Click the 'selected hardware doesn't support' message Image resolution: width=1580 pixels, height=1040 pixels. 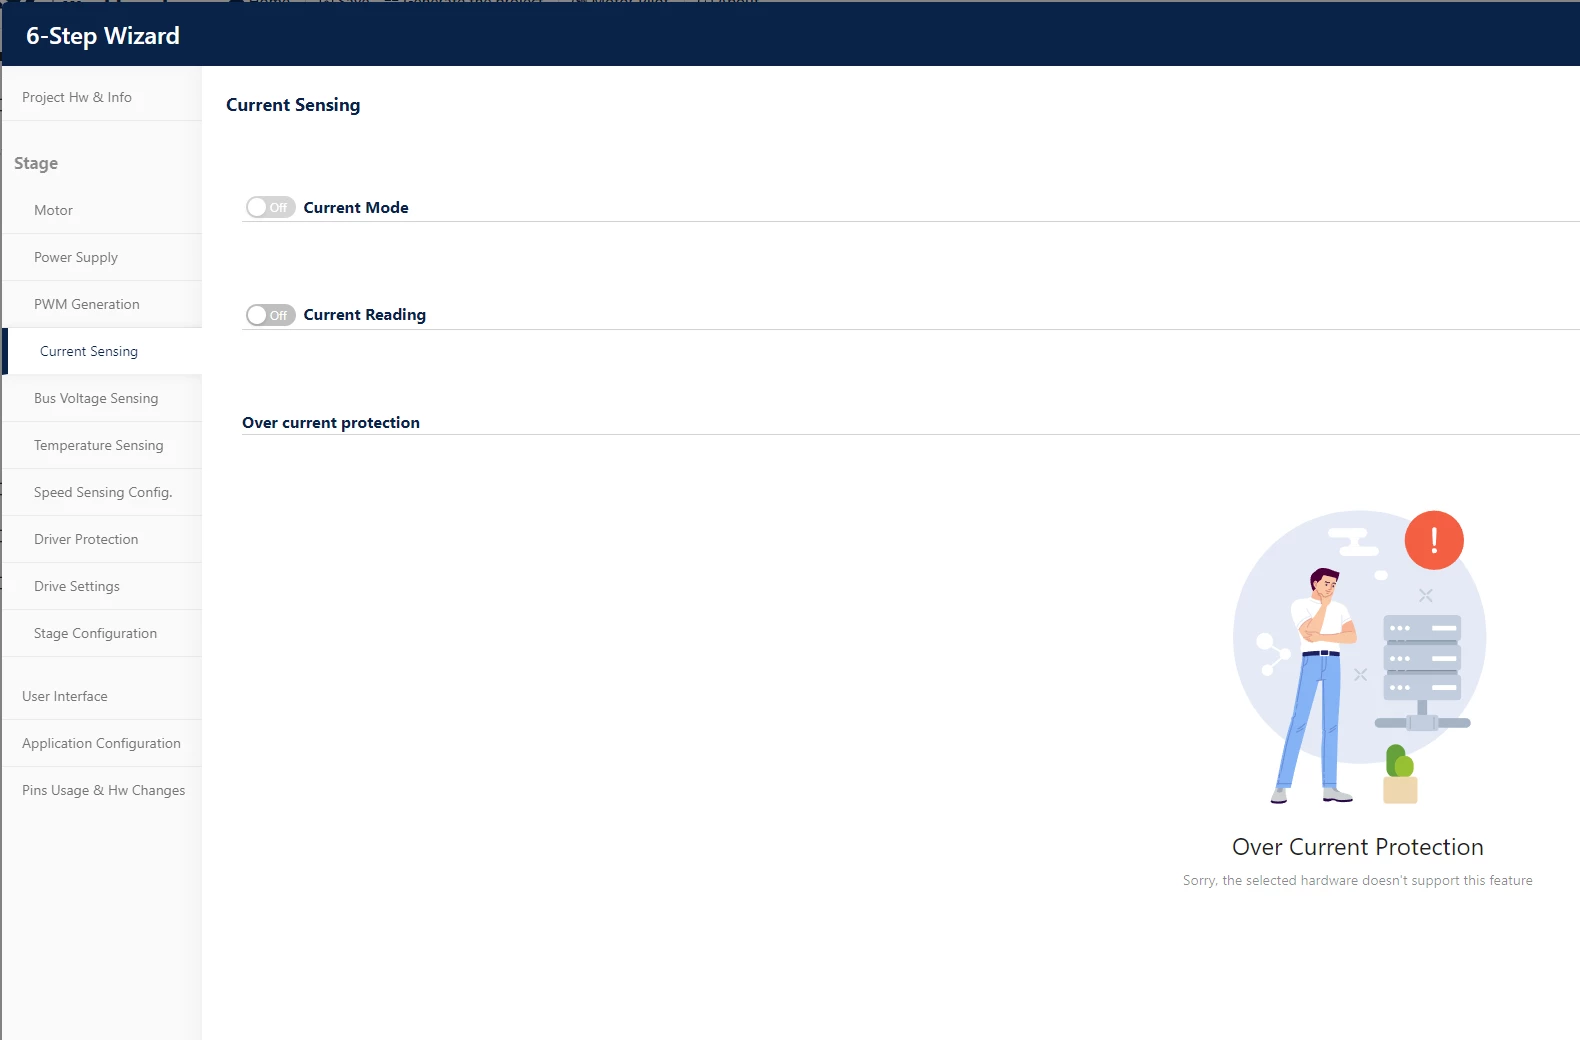coord(1358,880)
